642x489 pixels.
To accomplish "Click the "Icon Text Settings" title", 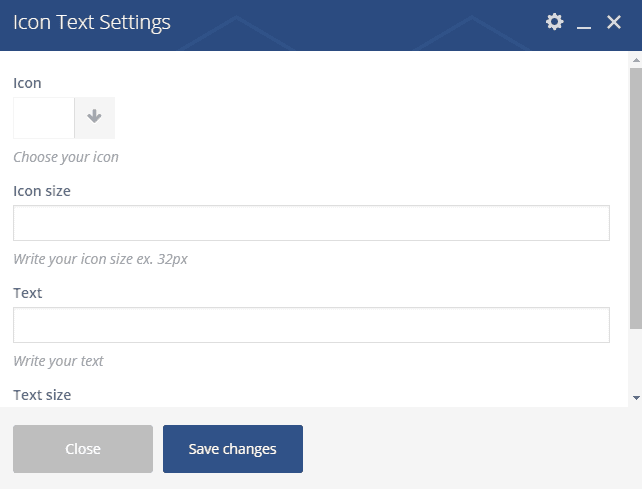I will pyautogui.click(x=91, y=22).
